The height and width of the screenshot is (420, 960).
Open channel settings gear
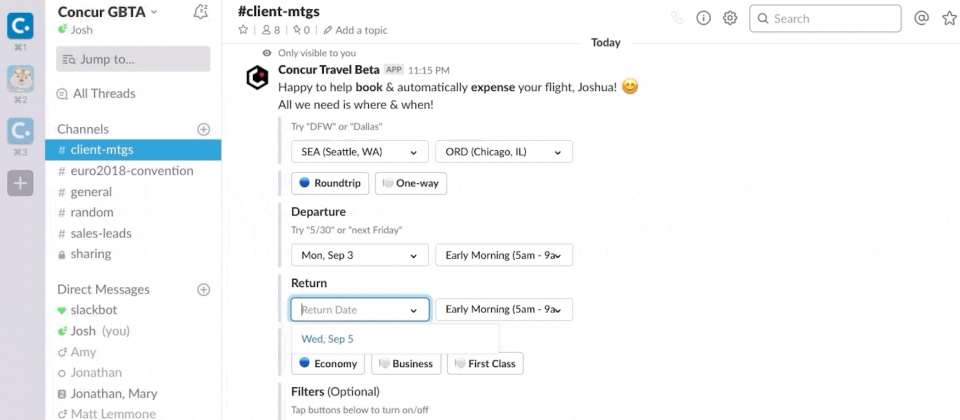coord(730,18)
